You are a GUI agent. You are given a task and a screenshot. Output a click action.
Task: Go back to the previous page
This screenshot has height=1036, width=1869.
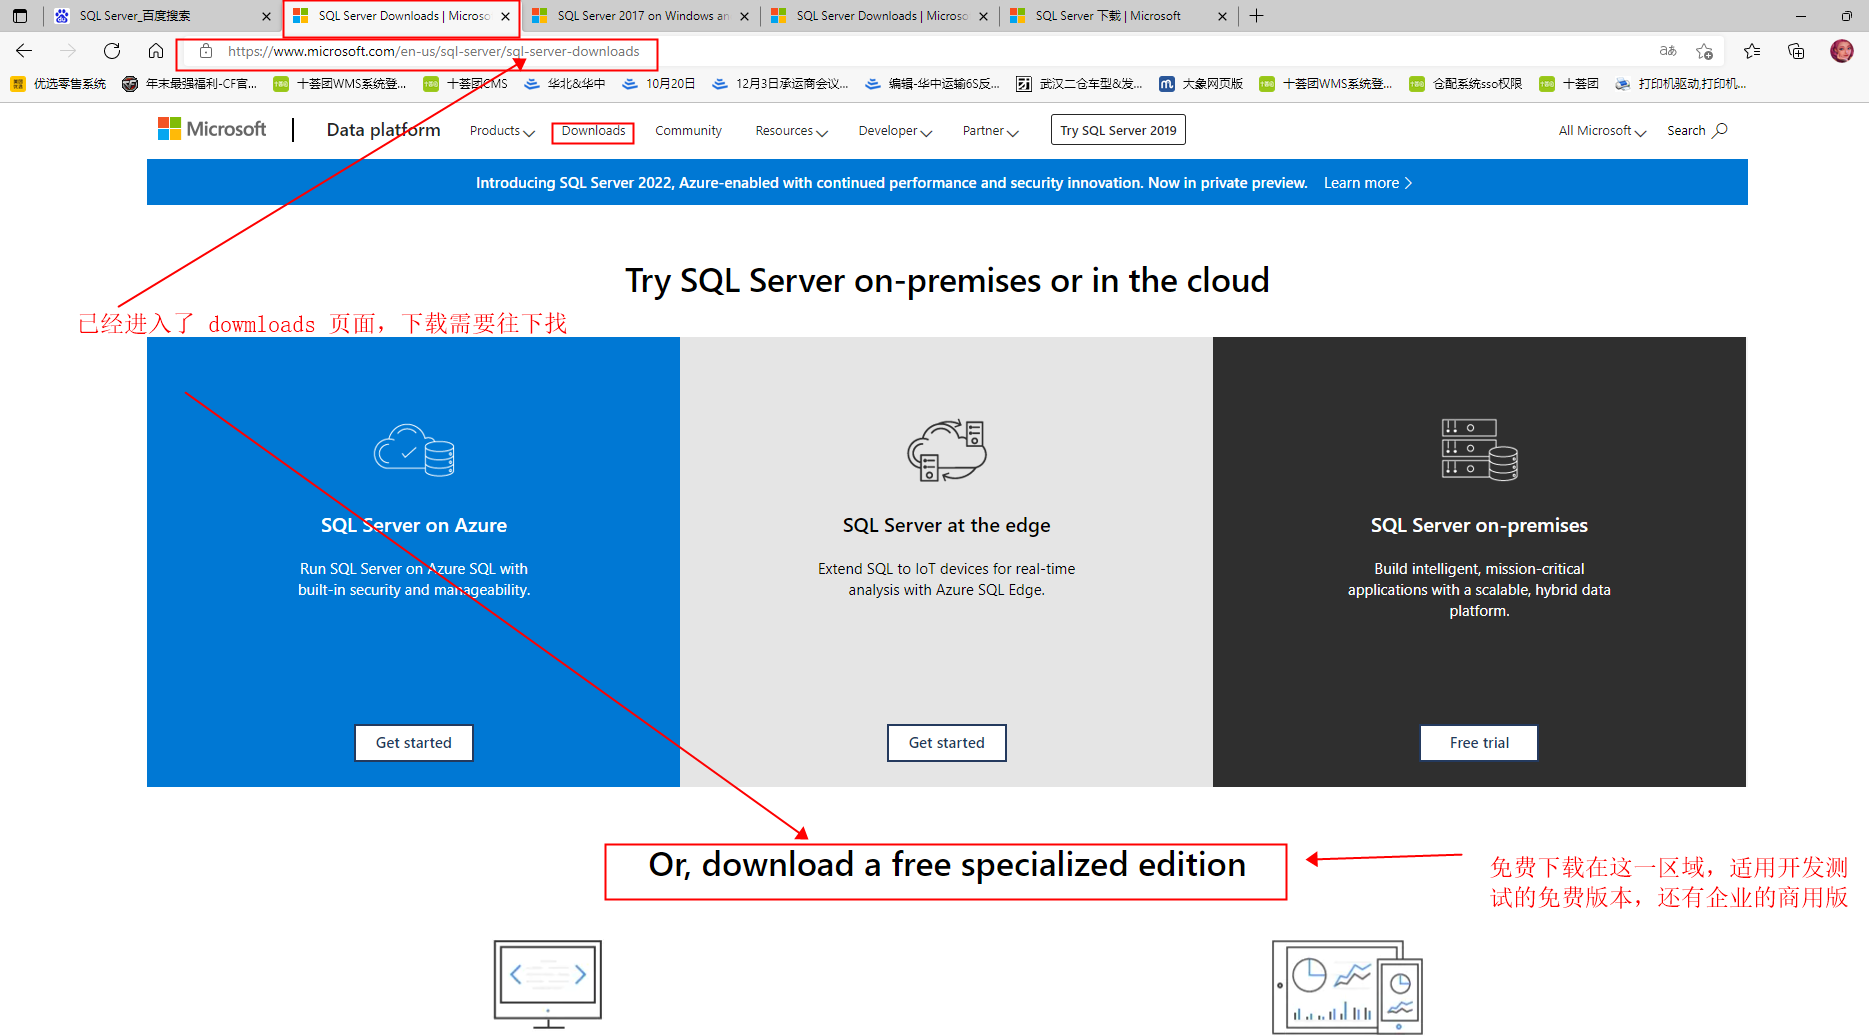tap(24, 51)
